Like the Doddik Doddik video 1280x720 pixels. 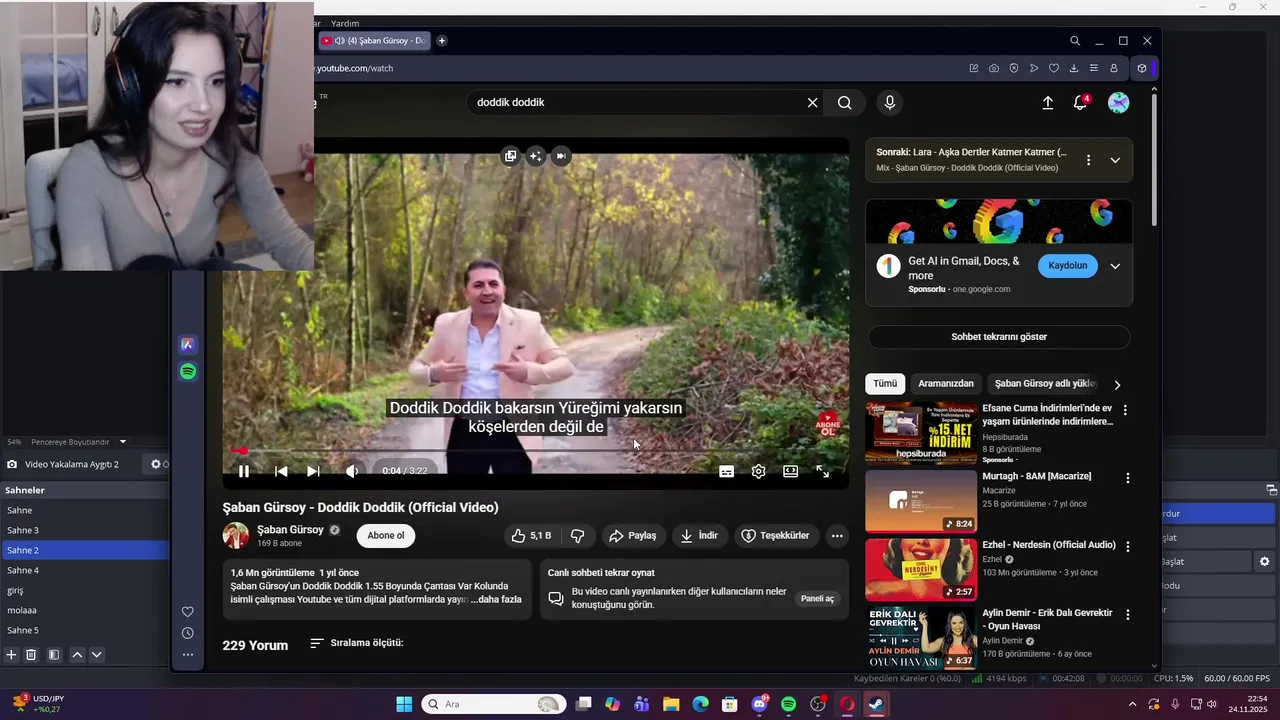coord(531,536)
